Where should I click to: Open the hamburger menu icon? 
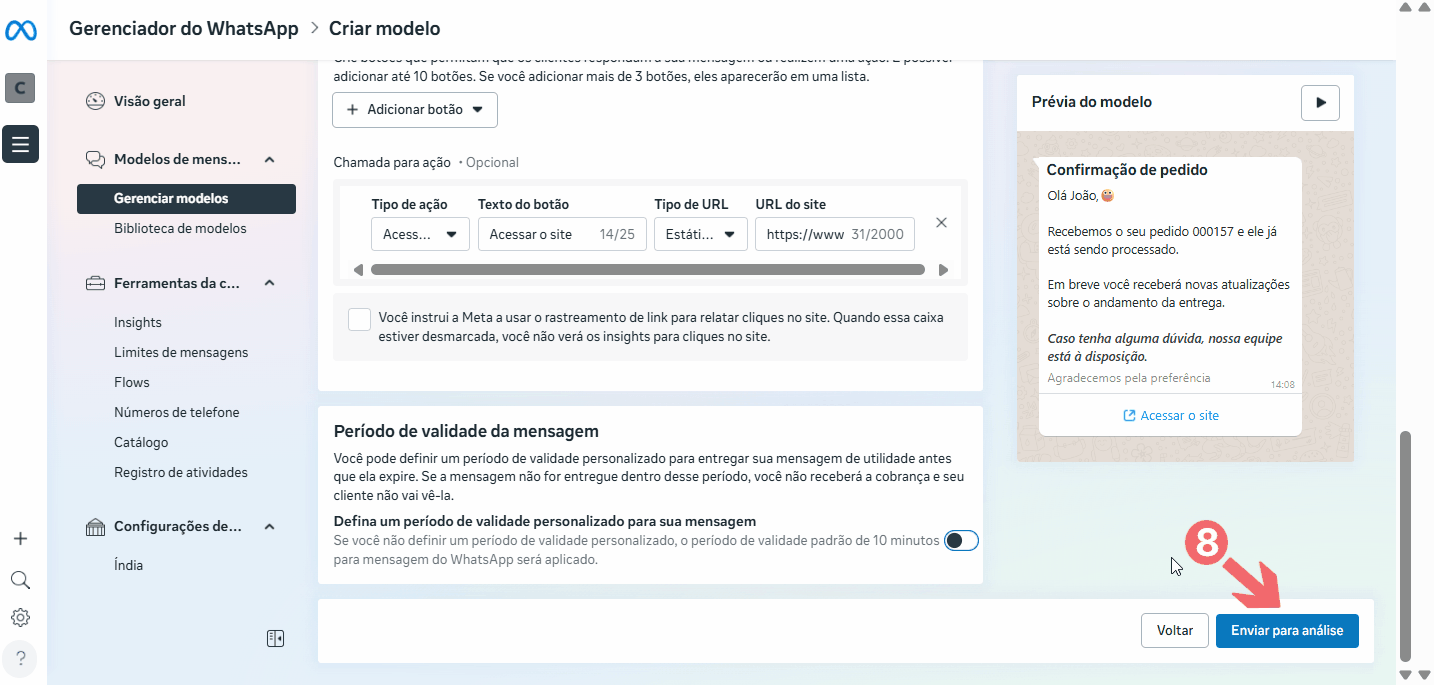pyautogui.click(x=21, y=145)
